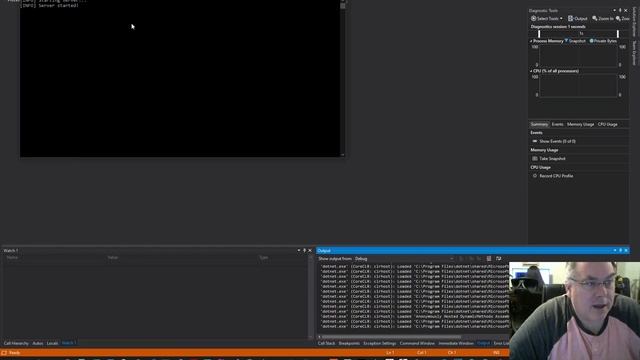
Task: Collapse the Process Memory graph section
Action: (531, 41)
